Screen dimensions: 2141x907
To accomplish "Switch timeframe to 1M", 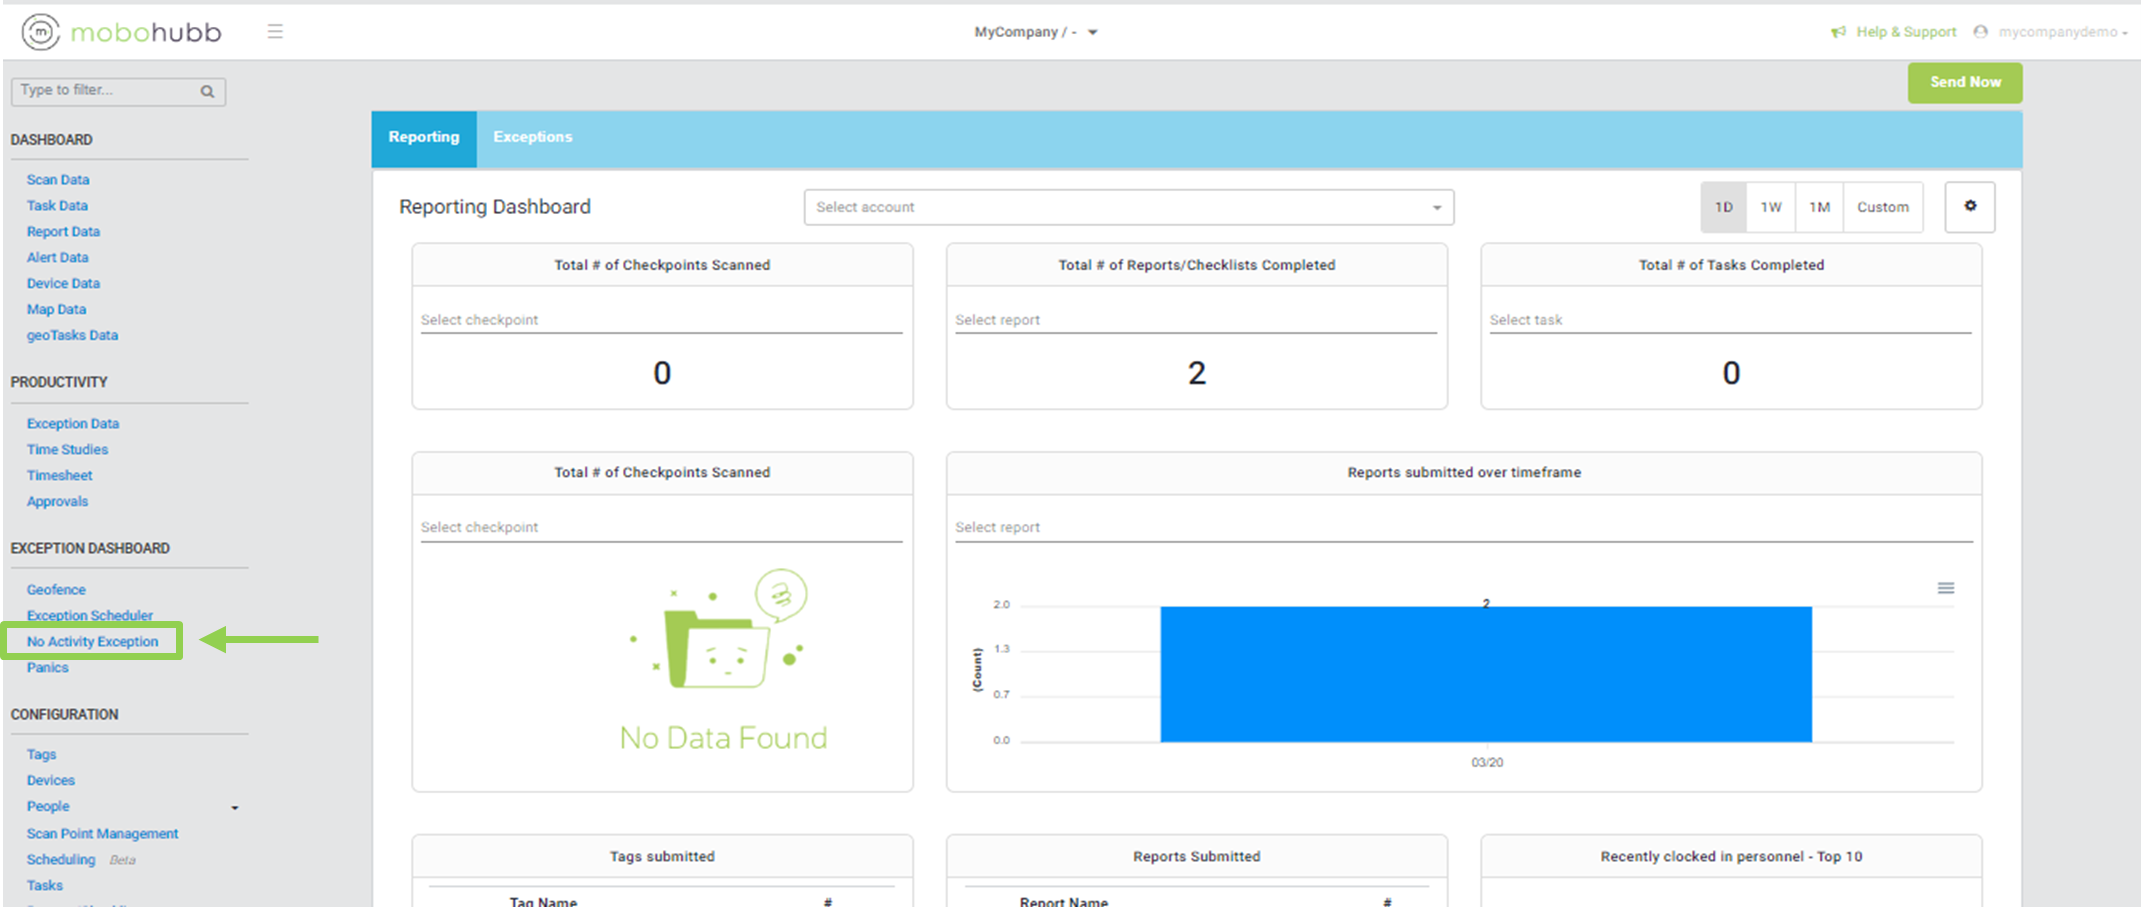I will click(1819, 207).
